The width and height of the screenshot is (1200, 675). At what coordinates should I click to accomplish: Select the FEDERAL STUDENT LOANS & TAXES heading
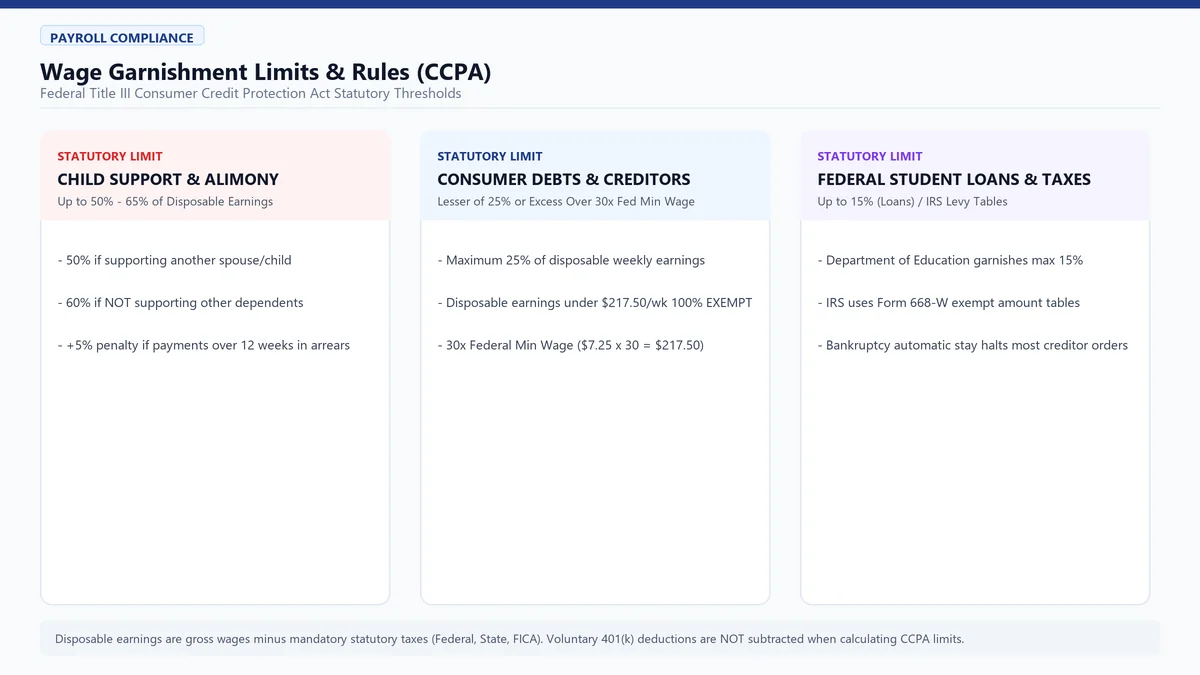click(954, 180)
